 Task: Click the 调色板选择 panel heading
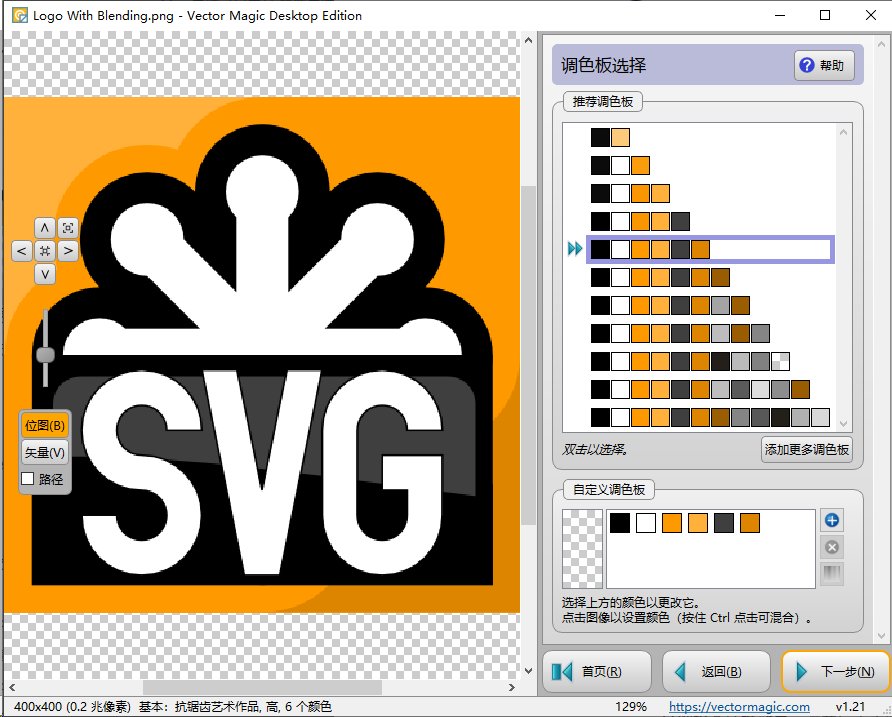coord(604,65)
